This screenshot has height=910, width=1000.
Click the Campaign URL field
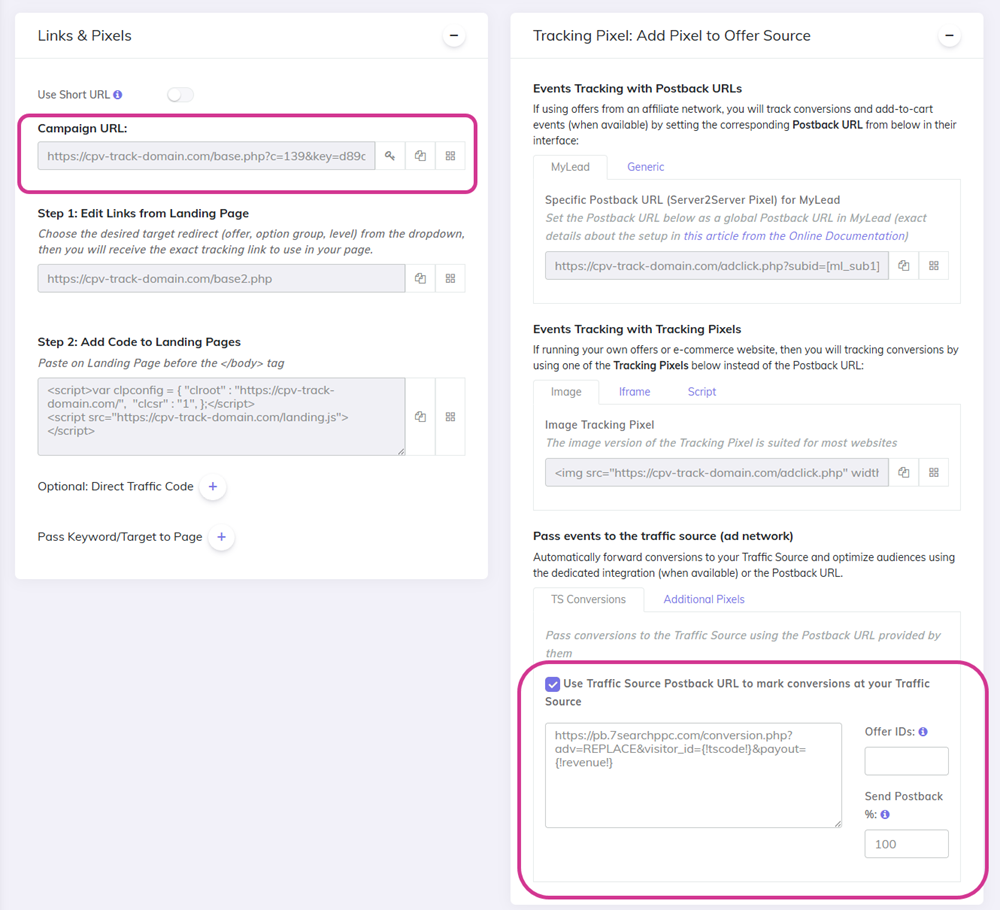click(206, 156)
